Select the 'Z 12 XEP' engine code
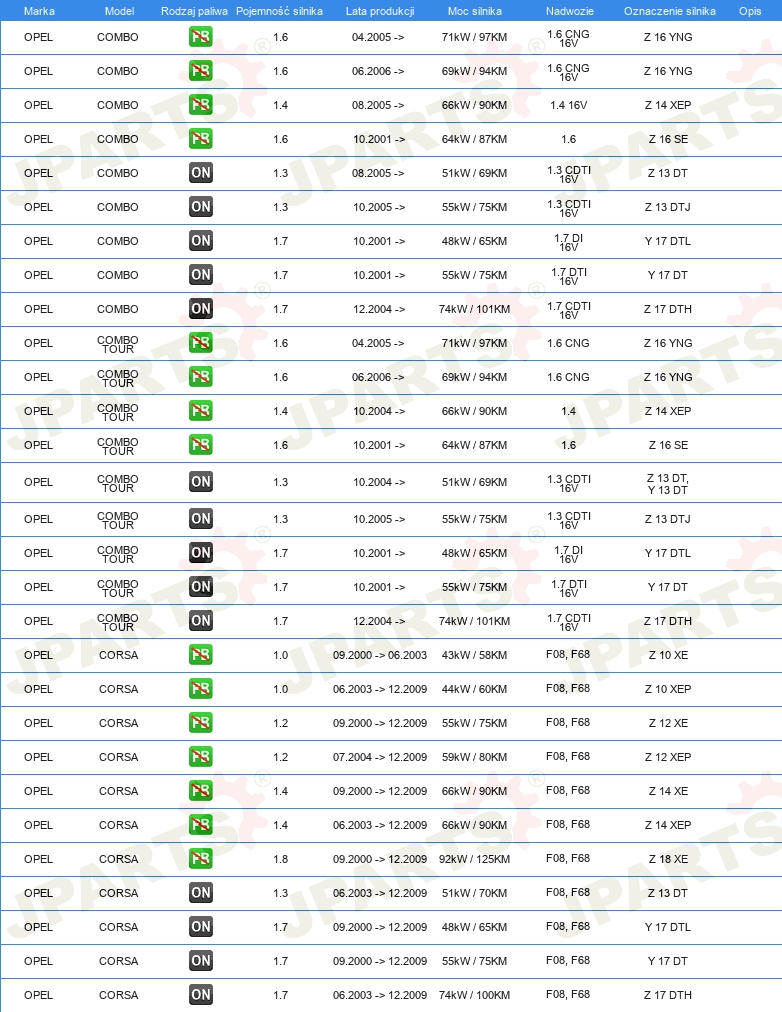This screenshot has height=1012, width=782. 668,757
